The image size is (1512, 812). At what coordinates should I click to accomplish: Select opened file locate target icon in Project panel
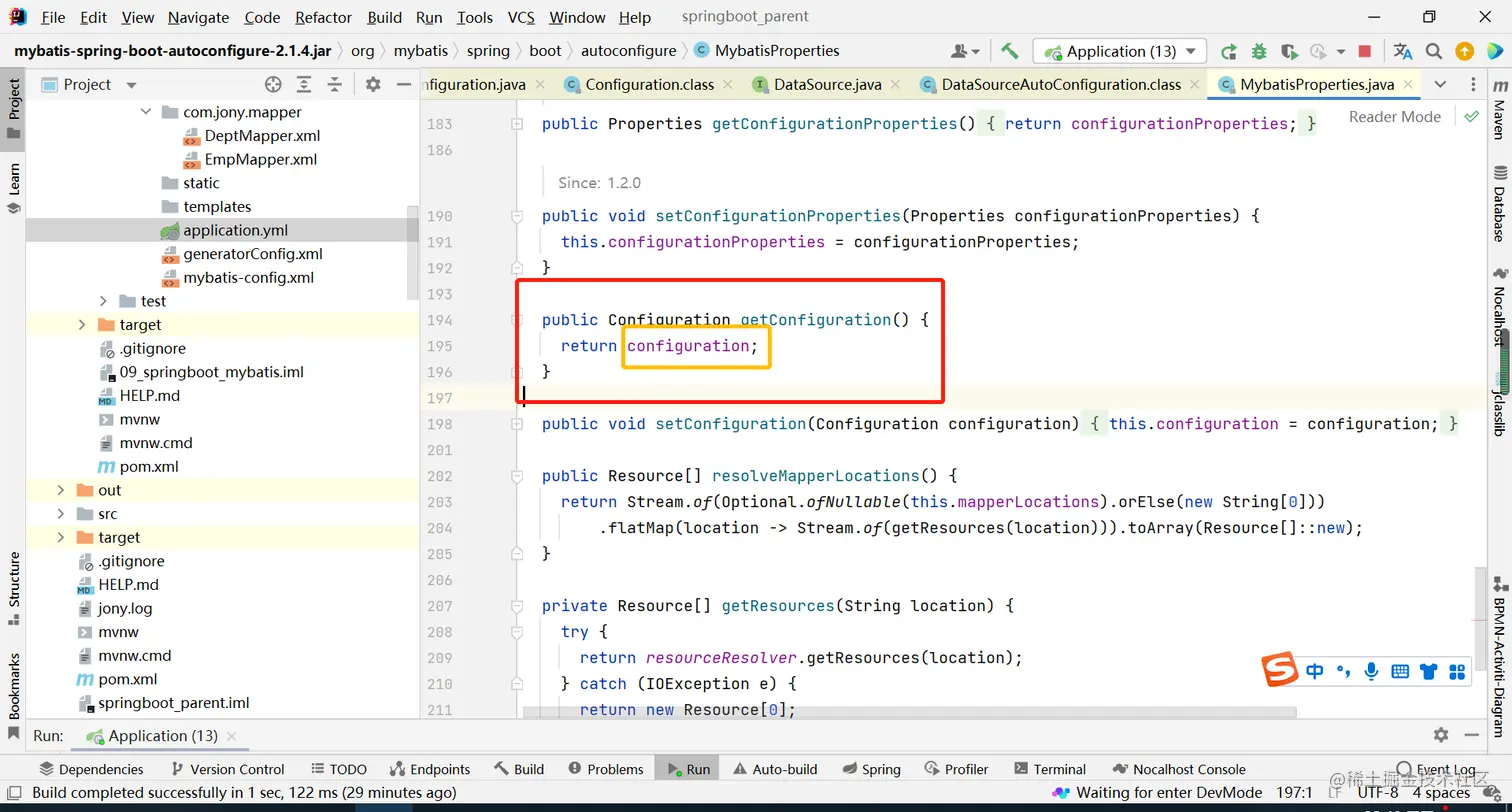[273, 85]
